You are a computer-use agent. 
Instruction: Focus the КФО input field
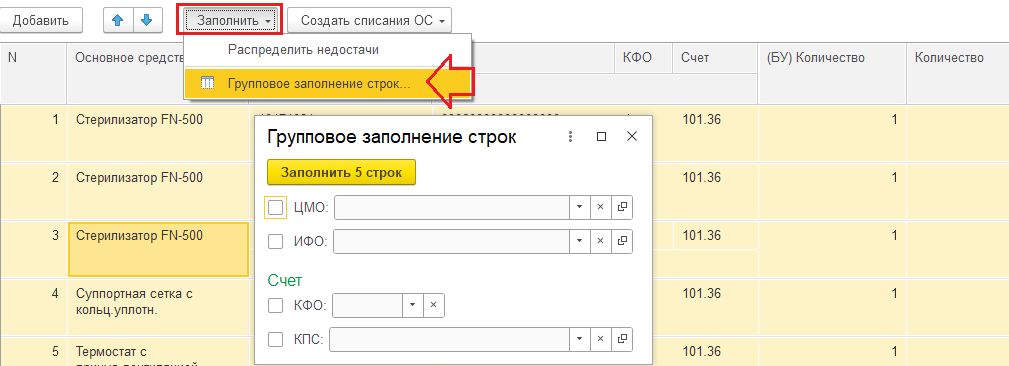pyautogui.click(x=367, y=305)
